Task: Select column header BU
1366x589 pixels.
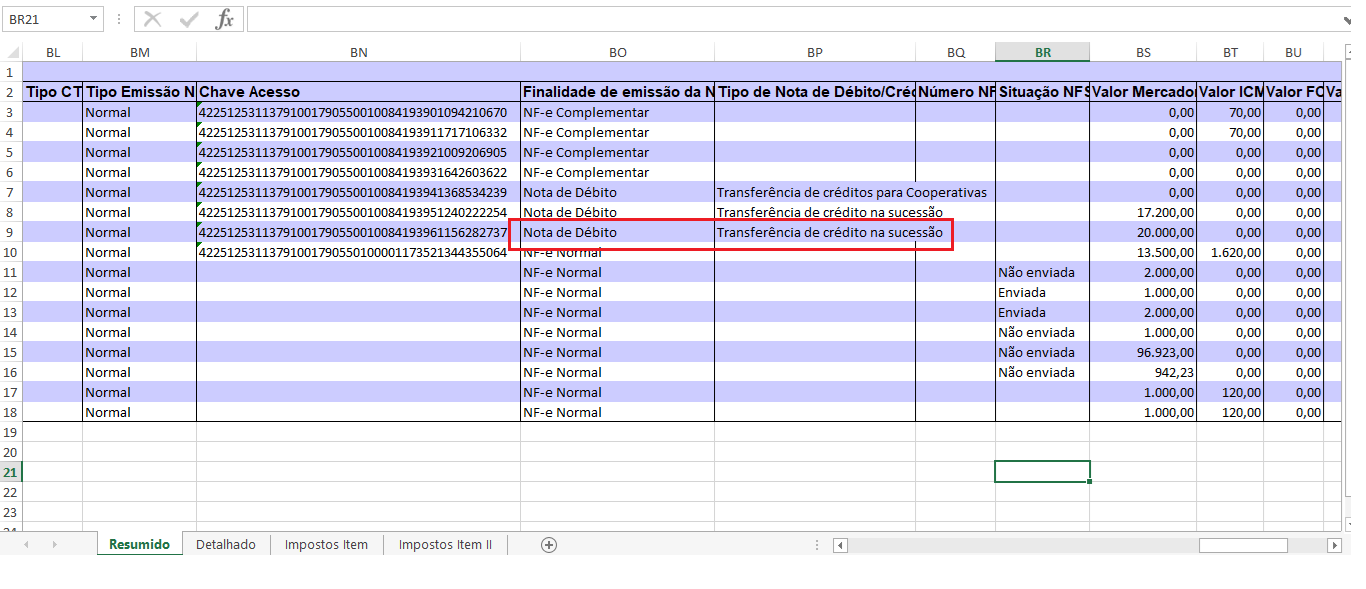Action: [1293, 52]
